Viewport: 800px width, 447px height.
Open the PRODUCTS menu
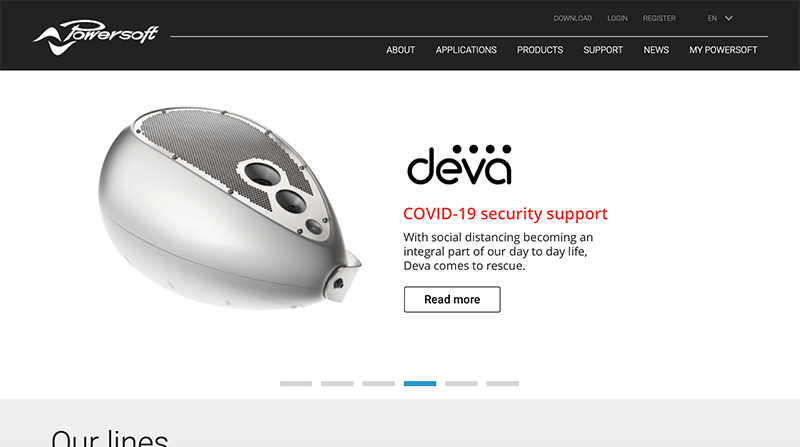point(540,50)
